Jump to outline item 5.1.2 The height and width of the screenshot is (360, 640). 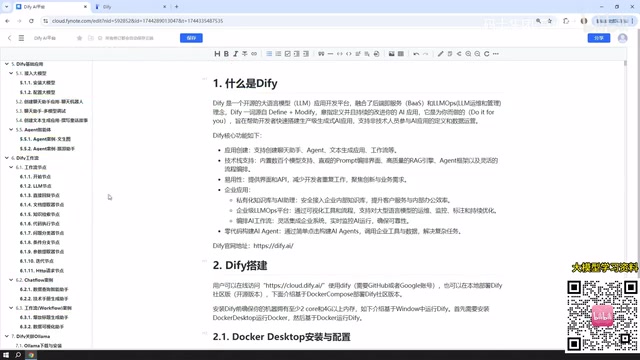38,92
